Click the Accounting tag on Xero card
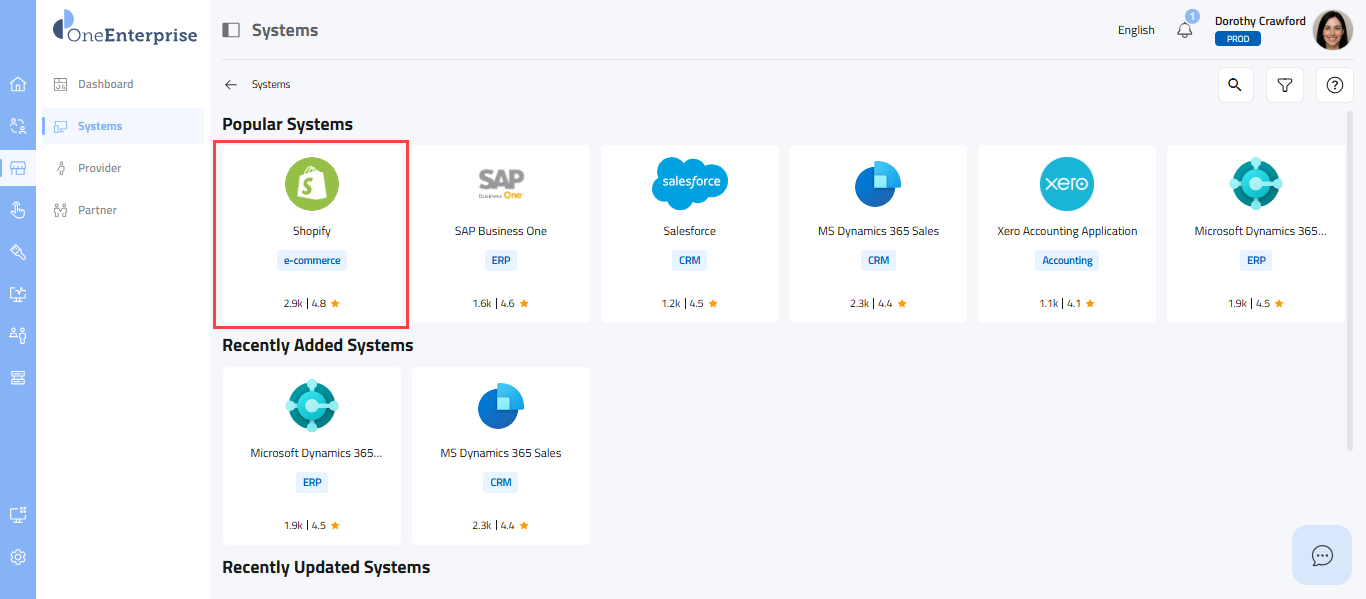This screenshot has width=1366, height=599. click(1067, 260)
